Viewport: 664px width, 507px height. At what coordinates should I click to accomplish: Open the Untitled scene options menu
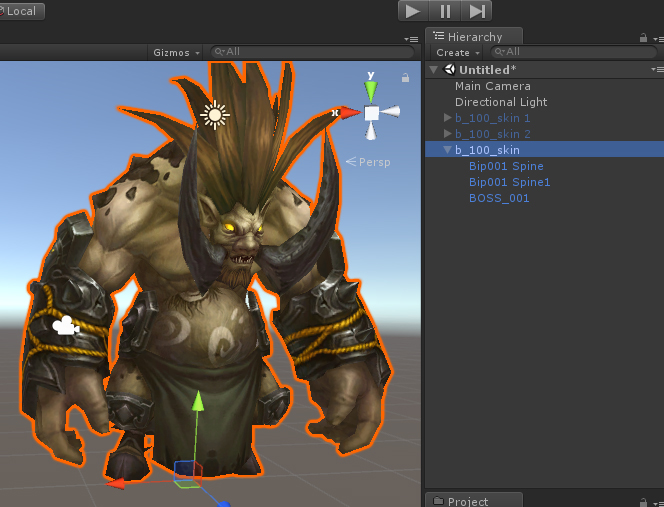coord(657,69)
